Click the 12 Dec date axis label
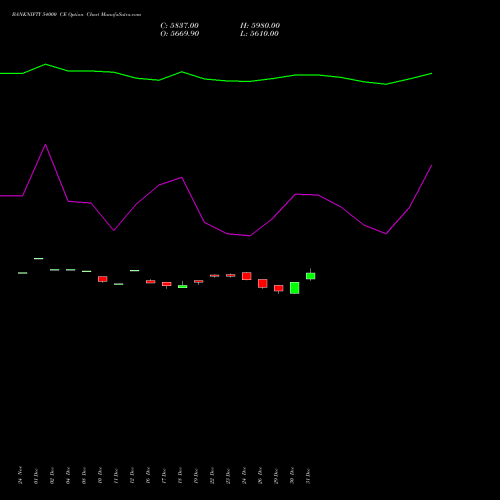This screenshot has height=500, width=500. point(133,476)
